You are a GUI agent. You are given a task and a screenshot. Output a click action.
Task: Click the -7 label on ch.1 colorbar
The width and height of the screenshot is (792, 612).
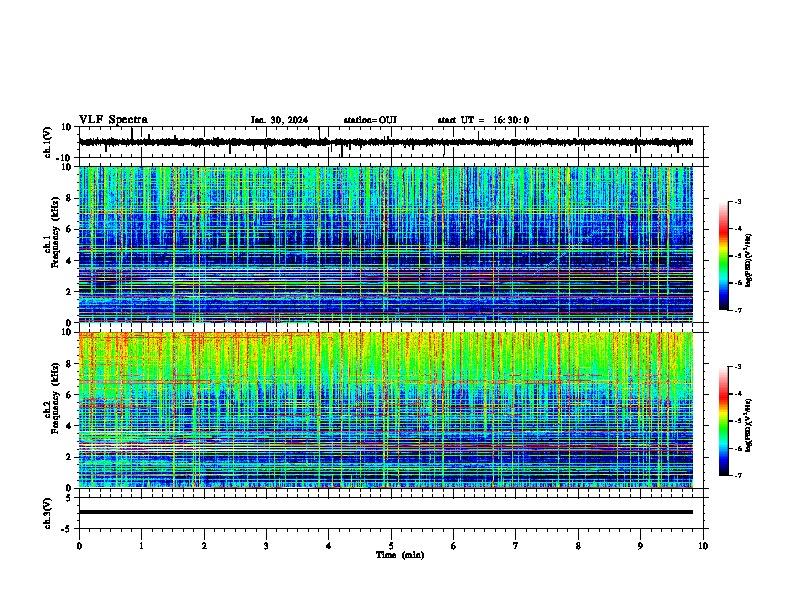[737, 310]
